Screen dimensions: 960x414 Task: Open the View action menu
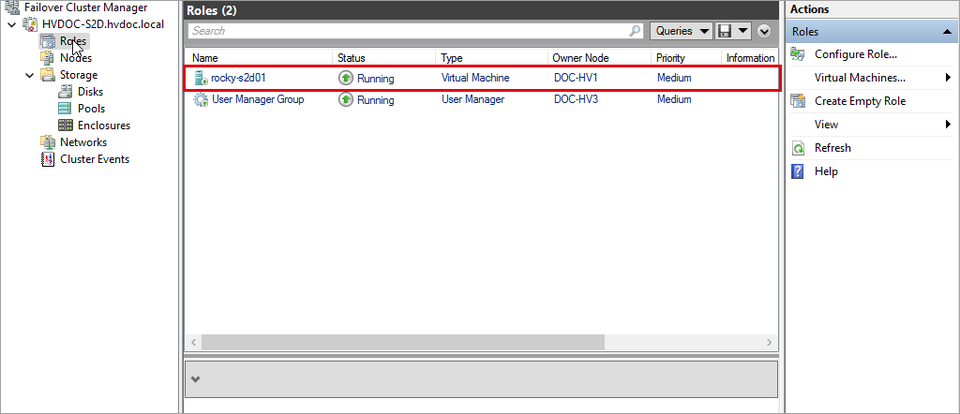826,124
